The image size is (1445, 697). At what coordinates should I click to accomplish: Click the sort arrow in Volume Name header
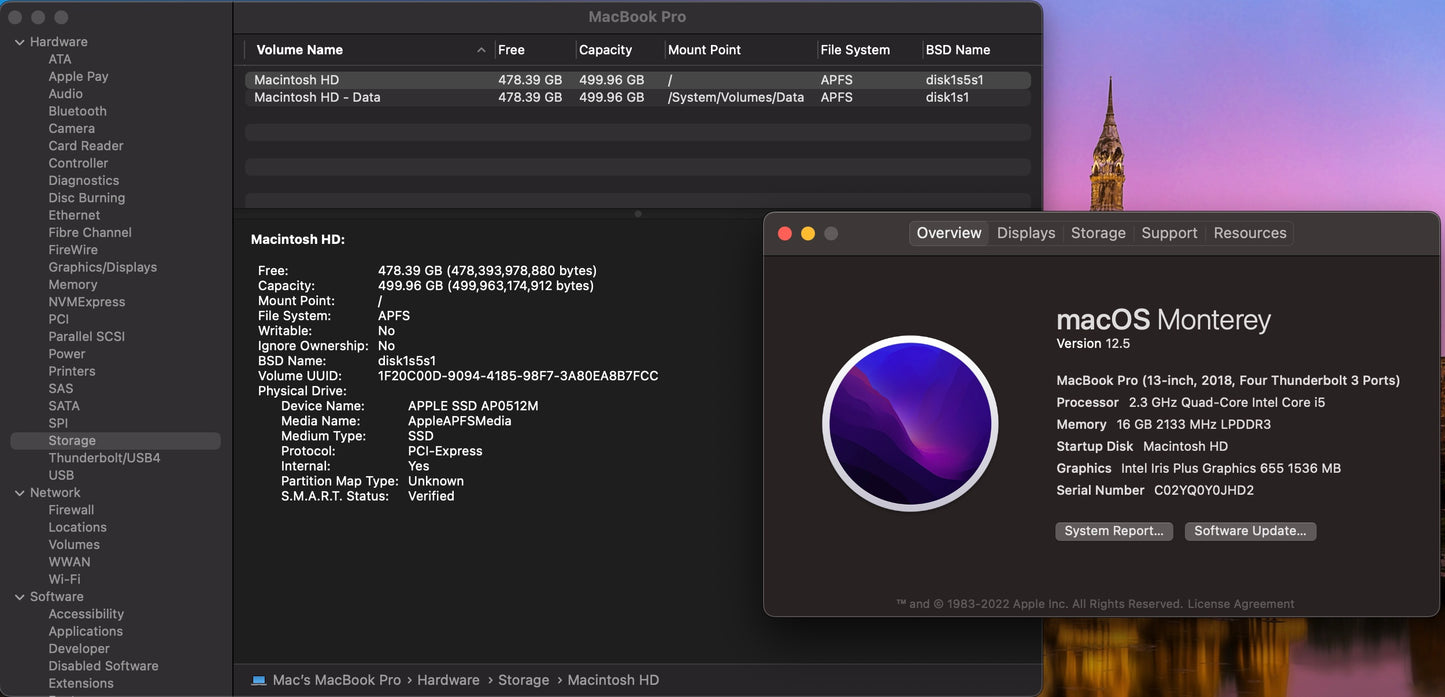[481, 49]
